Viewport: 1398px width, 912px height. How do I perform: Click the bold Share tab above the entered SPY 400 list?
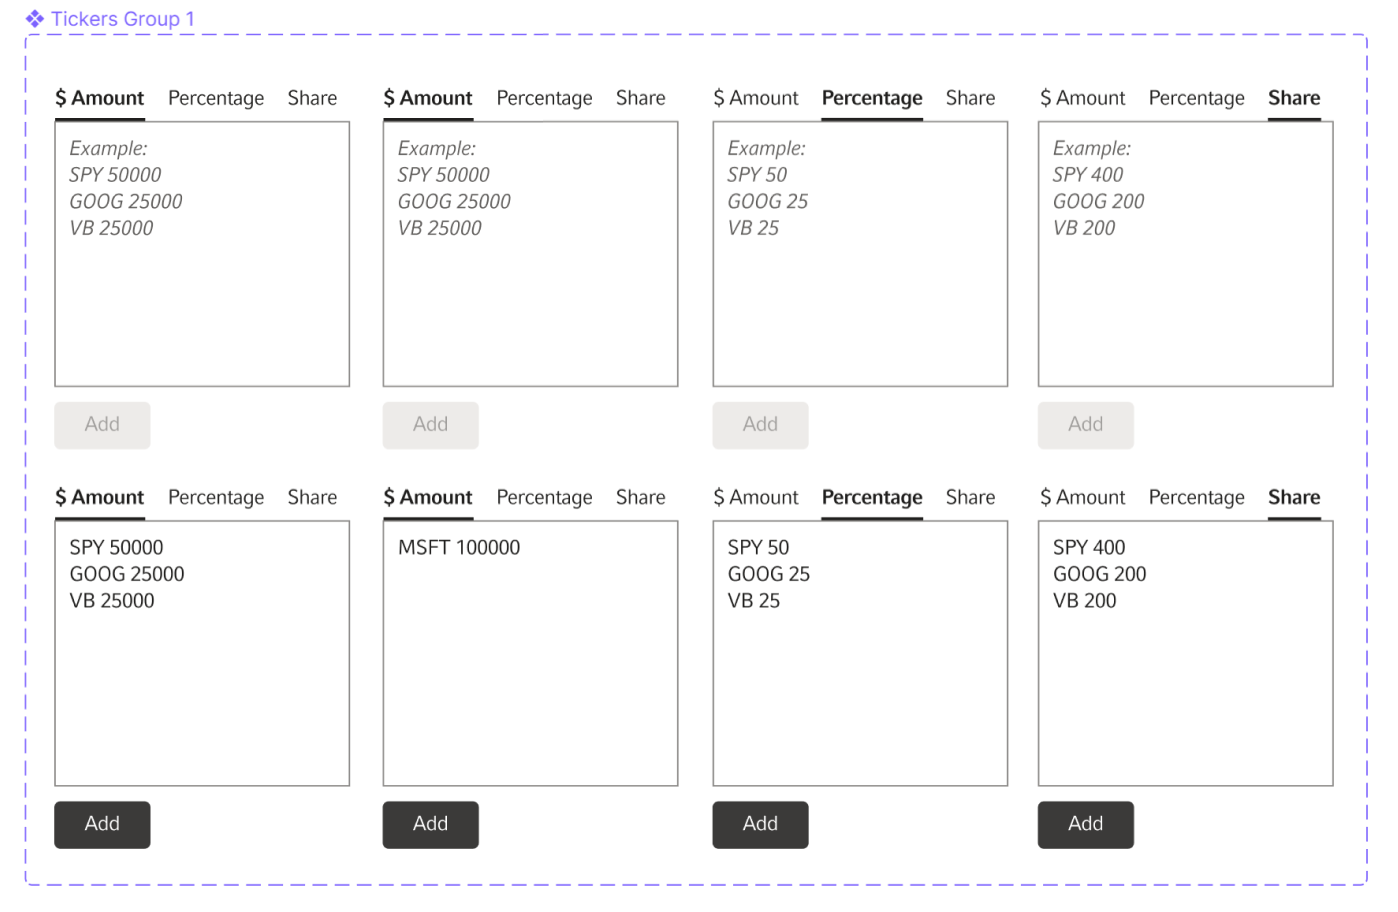coord(1294,498)
